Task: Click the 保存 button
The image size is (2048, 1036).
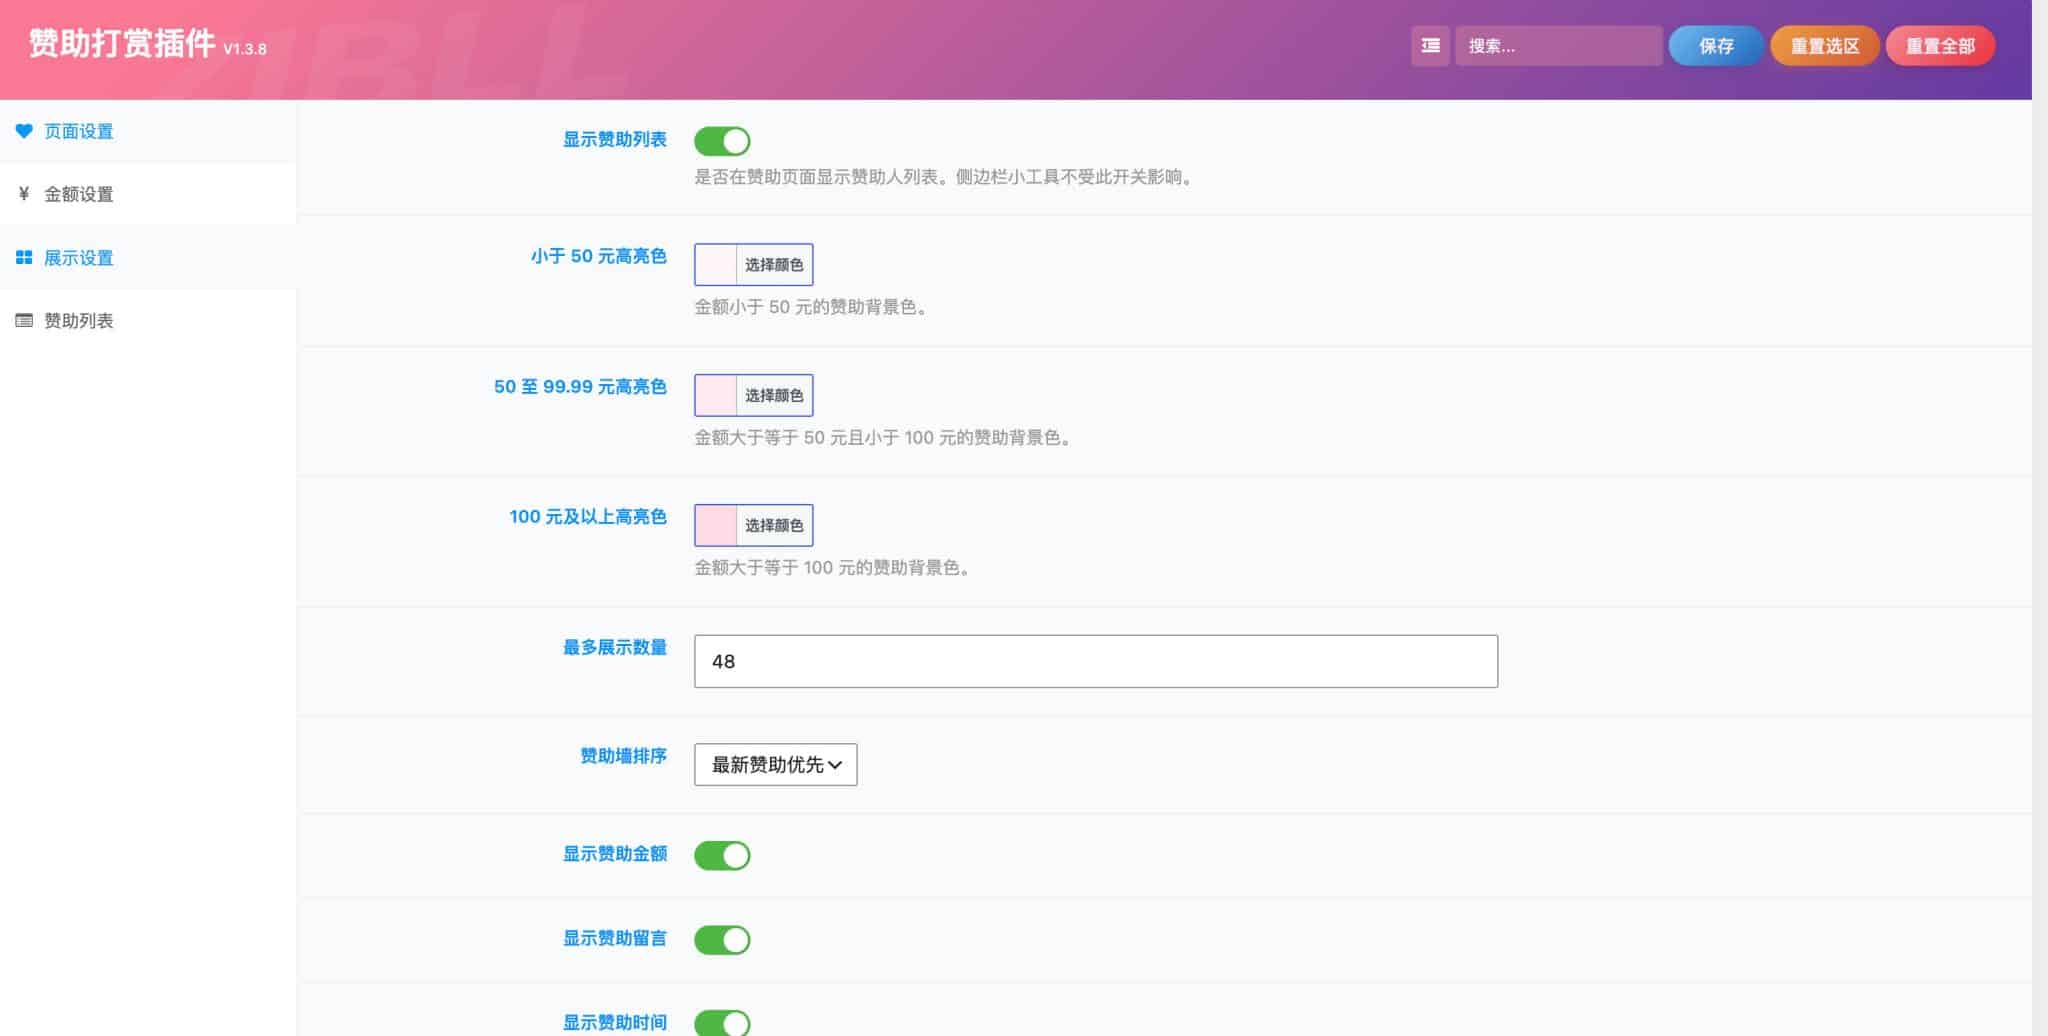Action: coord(1716,46)
